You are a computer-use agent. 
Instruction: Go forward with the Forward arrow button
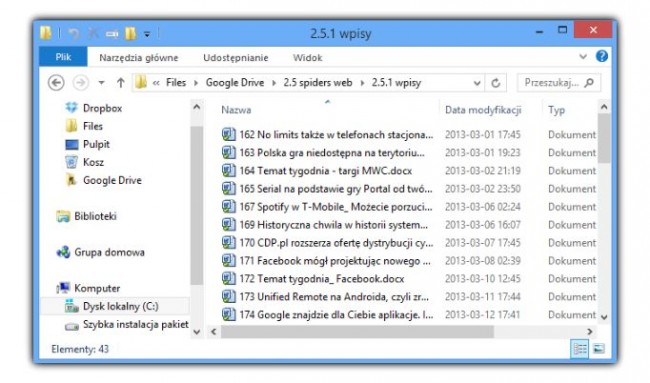[81, 83]
